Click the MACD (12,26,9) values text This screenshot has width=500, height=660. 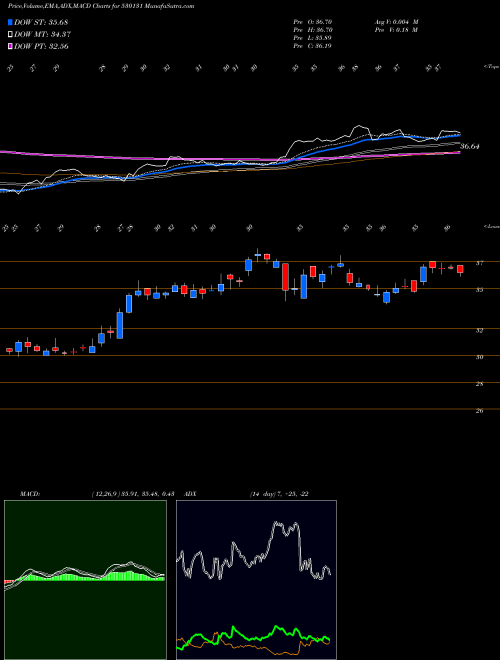pos(133,494)
